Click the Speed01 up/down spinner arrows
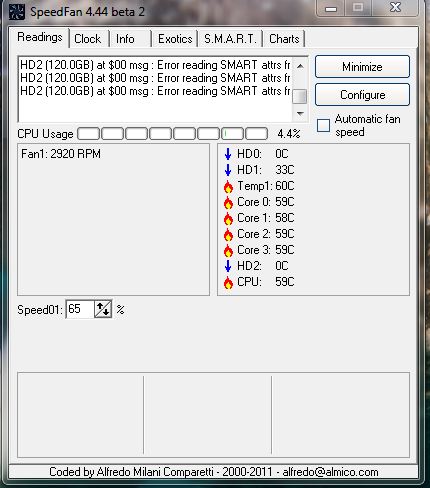The height and width of the screenshot is (488, 430). [x=103, y=309]
